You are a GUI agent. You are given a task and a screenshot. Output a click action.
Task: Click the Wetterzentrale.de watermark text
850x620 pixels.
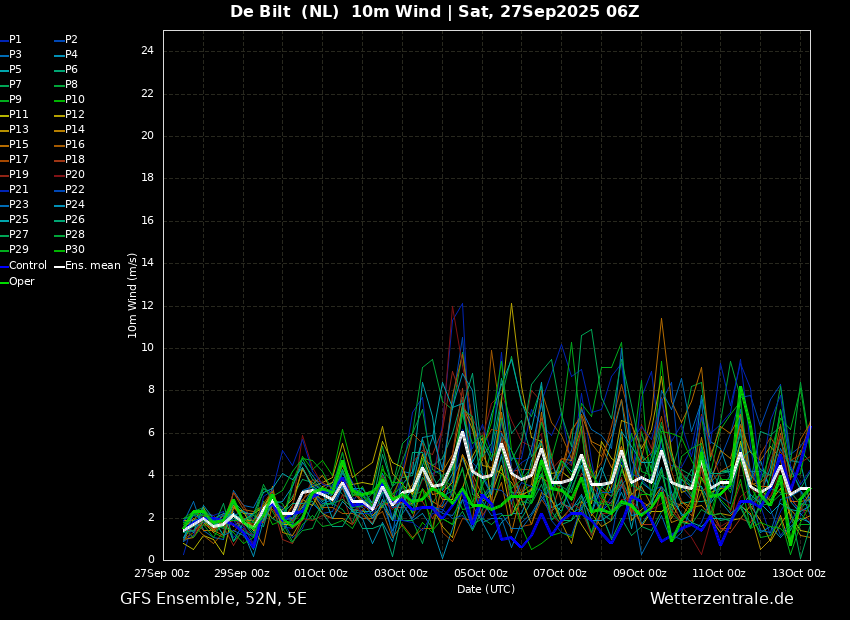tap(722, 599)
